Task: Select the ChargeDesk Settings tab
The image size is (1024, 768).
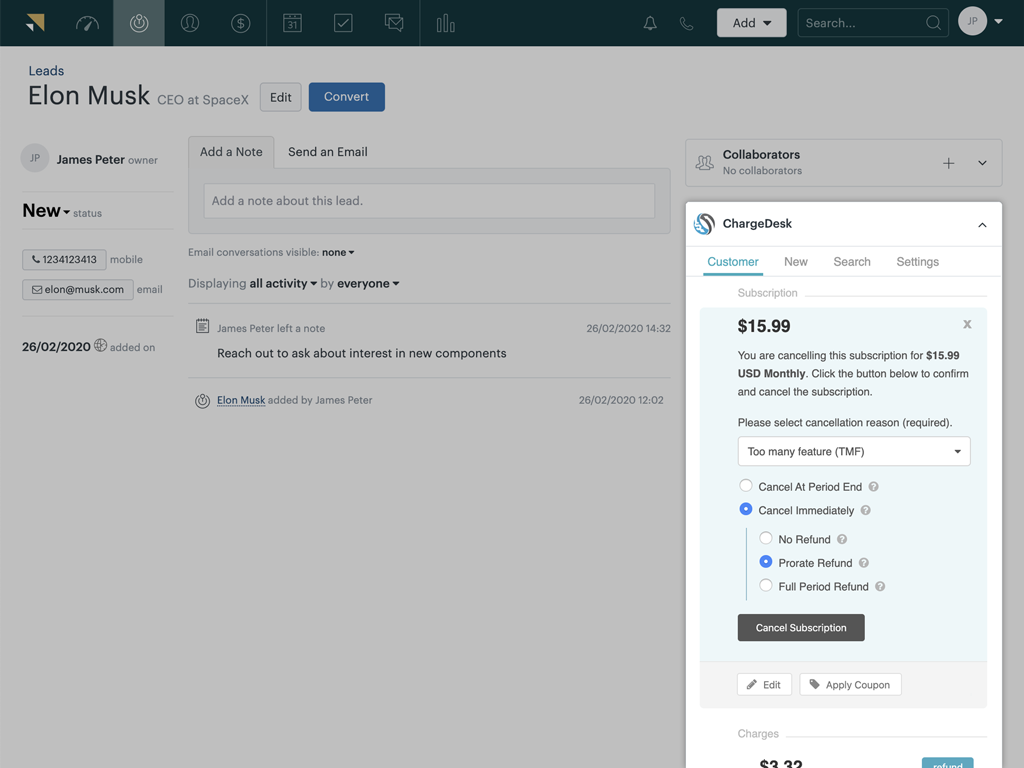Action: (x=918, y=262)
